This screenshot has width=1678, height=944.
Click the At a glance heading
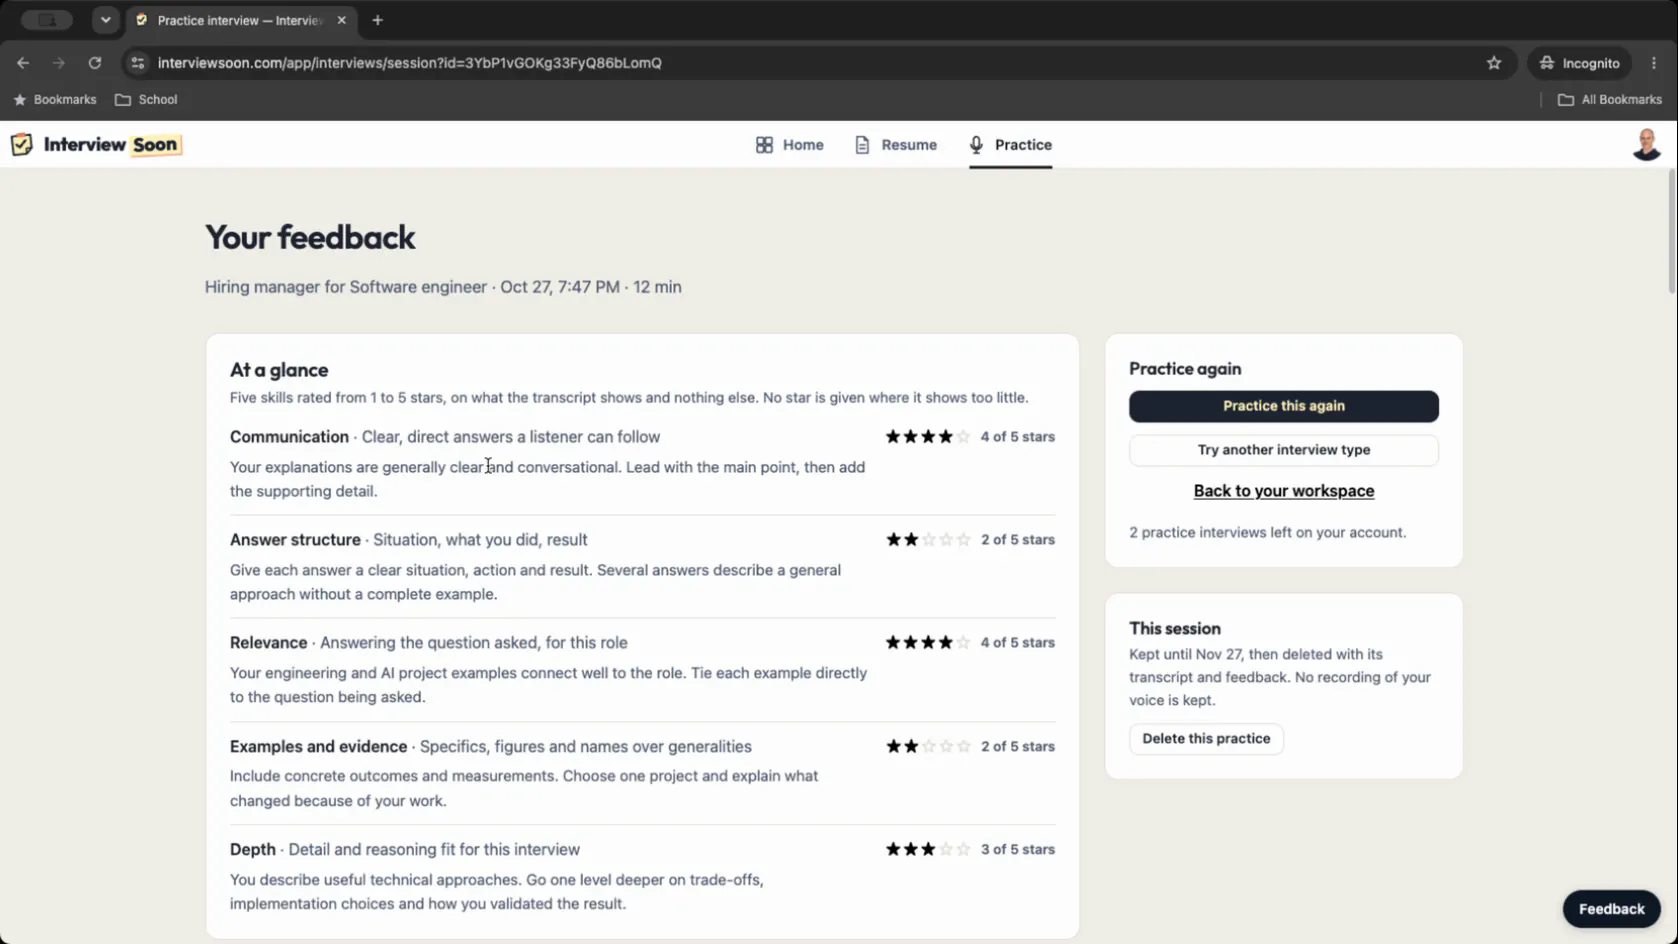tap(279, 370)
